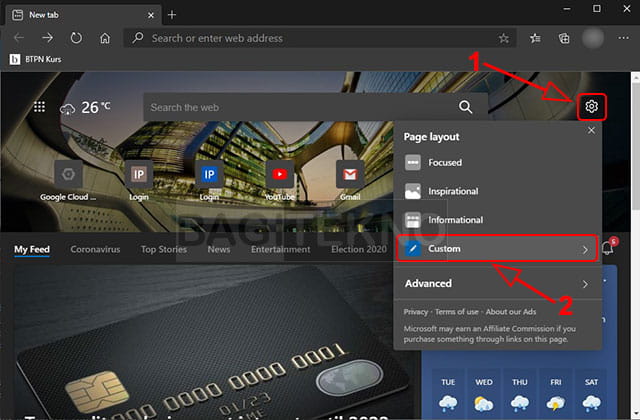Image resolution: width=640 pixels, height=420 pixels.
Task: Click the Custom layout pencil icon
Action: [413, 249]
